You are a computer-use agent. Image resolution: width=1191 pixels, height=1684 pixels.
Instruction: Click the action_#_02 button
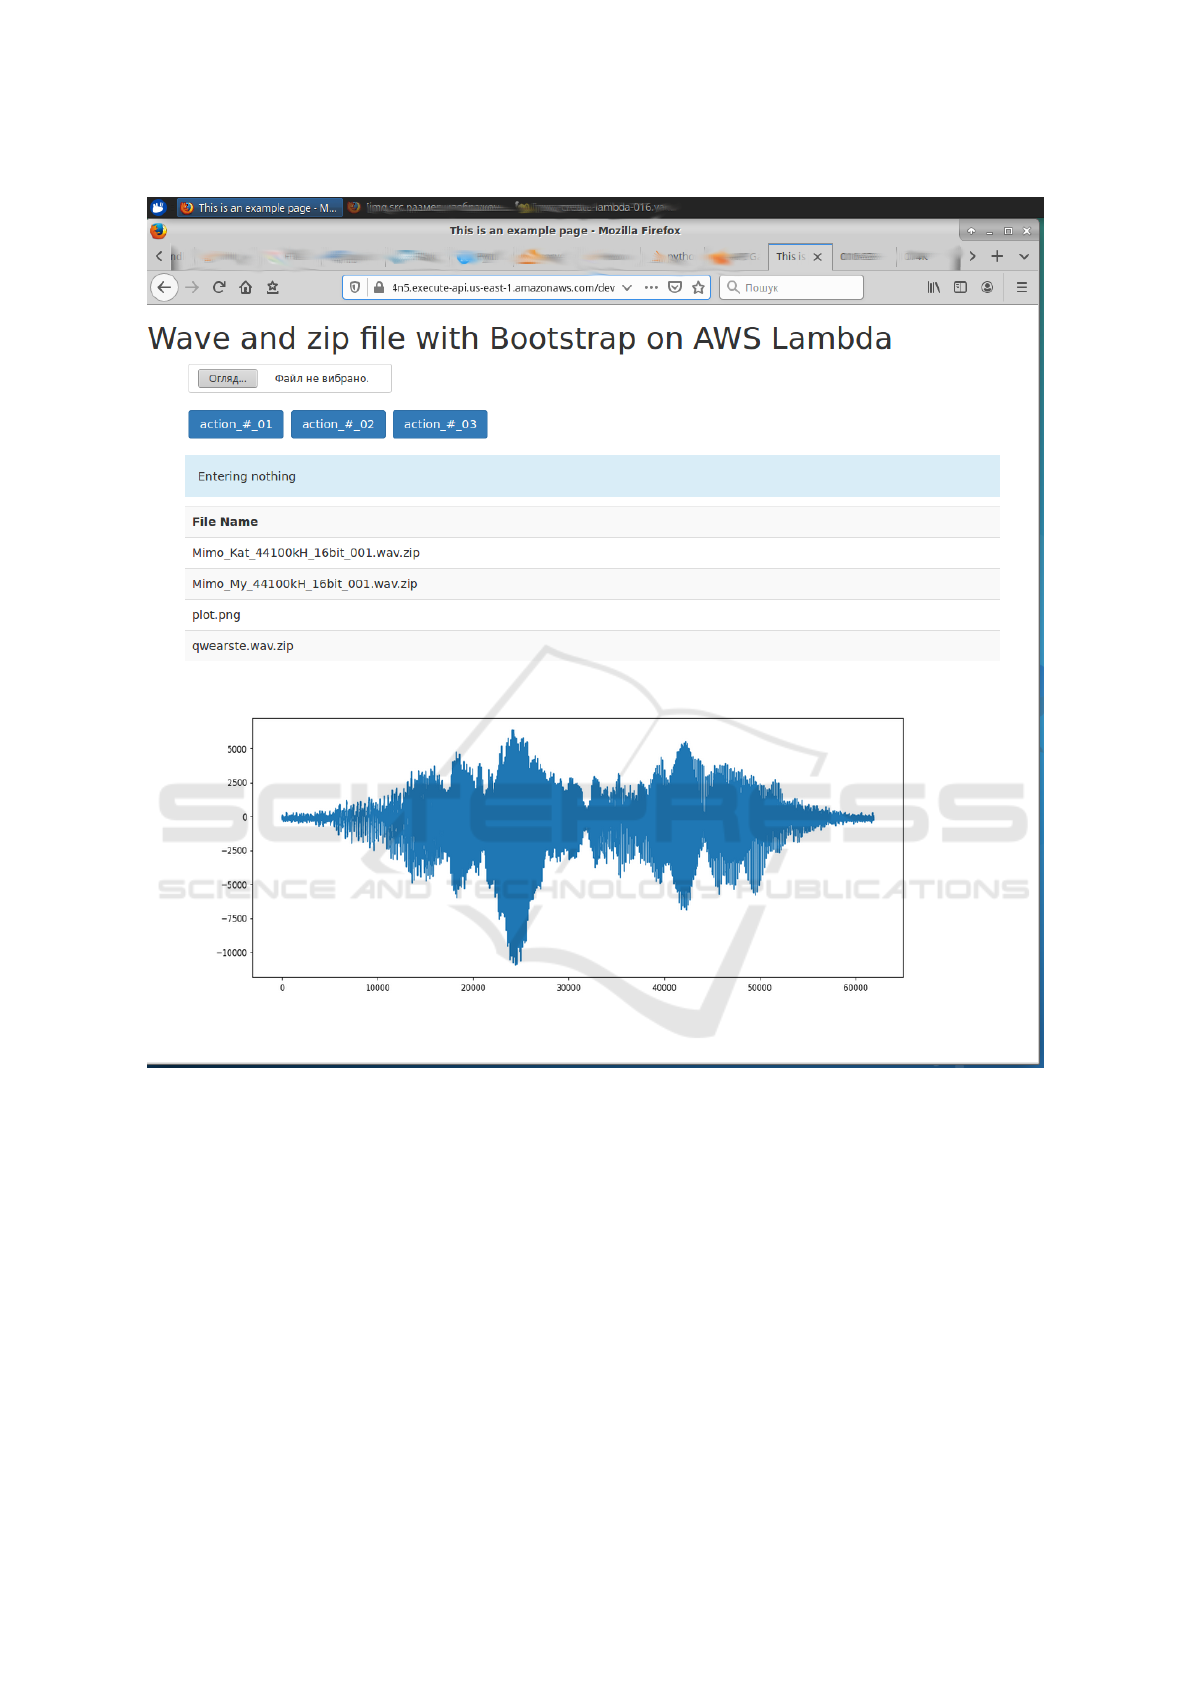pyautogui.click(x=338, y=424)
